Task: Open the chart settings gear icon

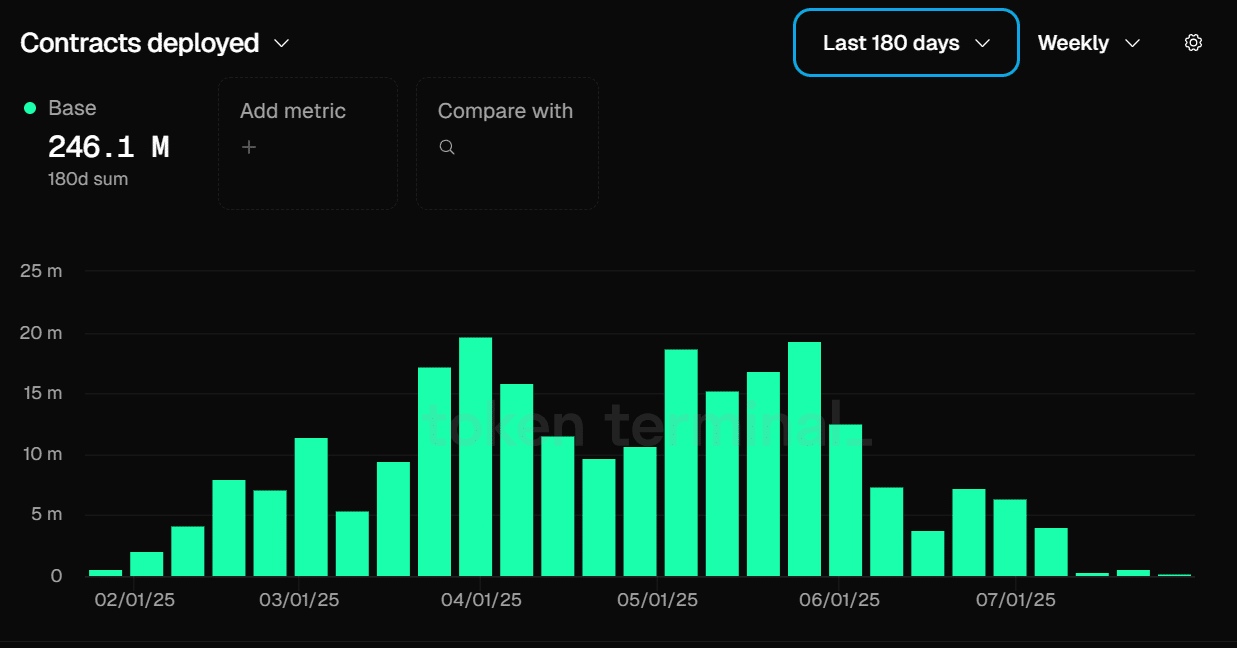Action: (1192, 43)
